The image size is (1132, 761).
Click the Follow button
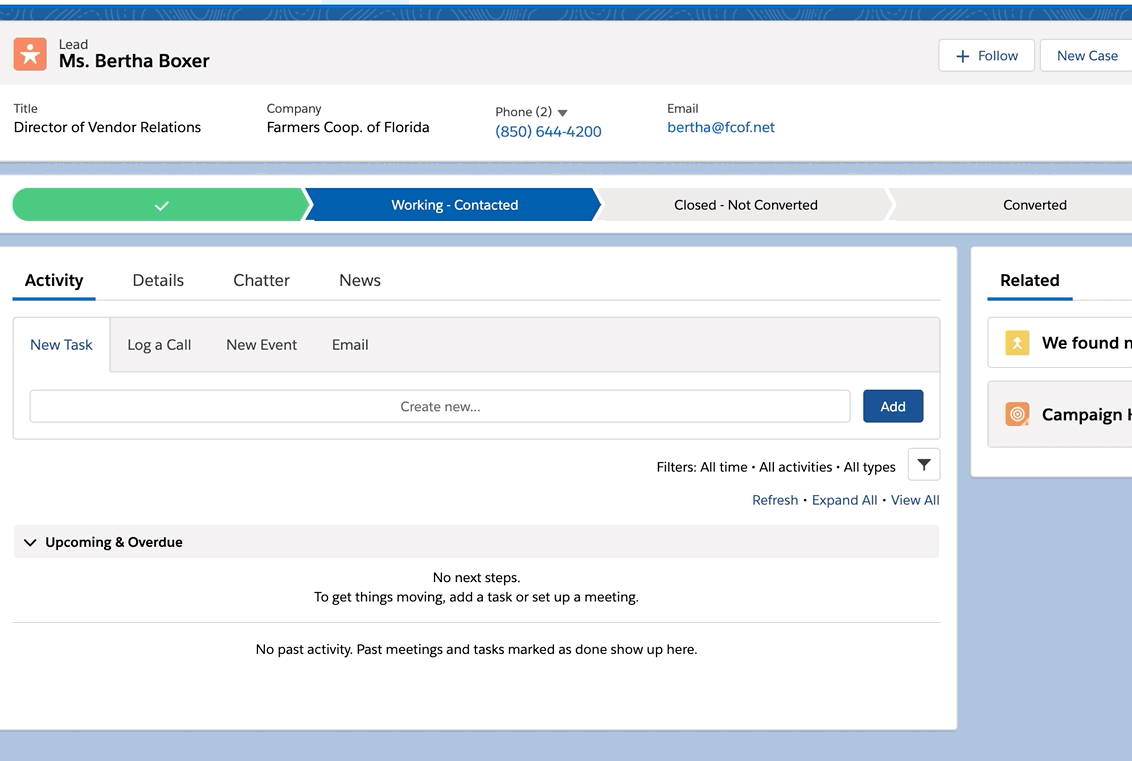point(986,56)
